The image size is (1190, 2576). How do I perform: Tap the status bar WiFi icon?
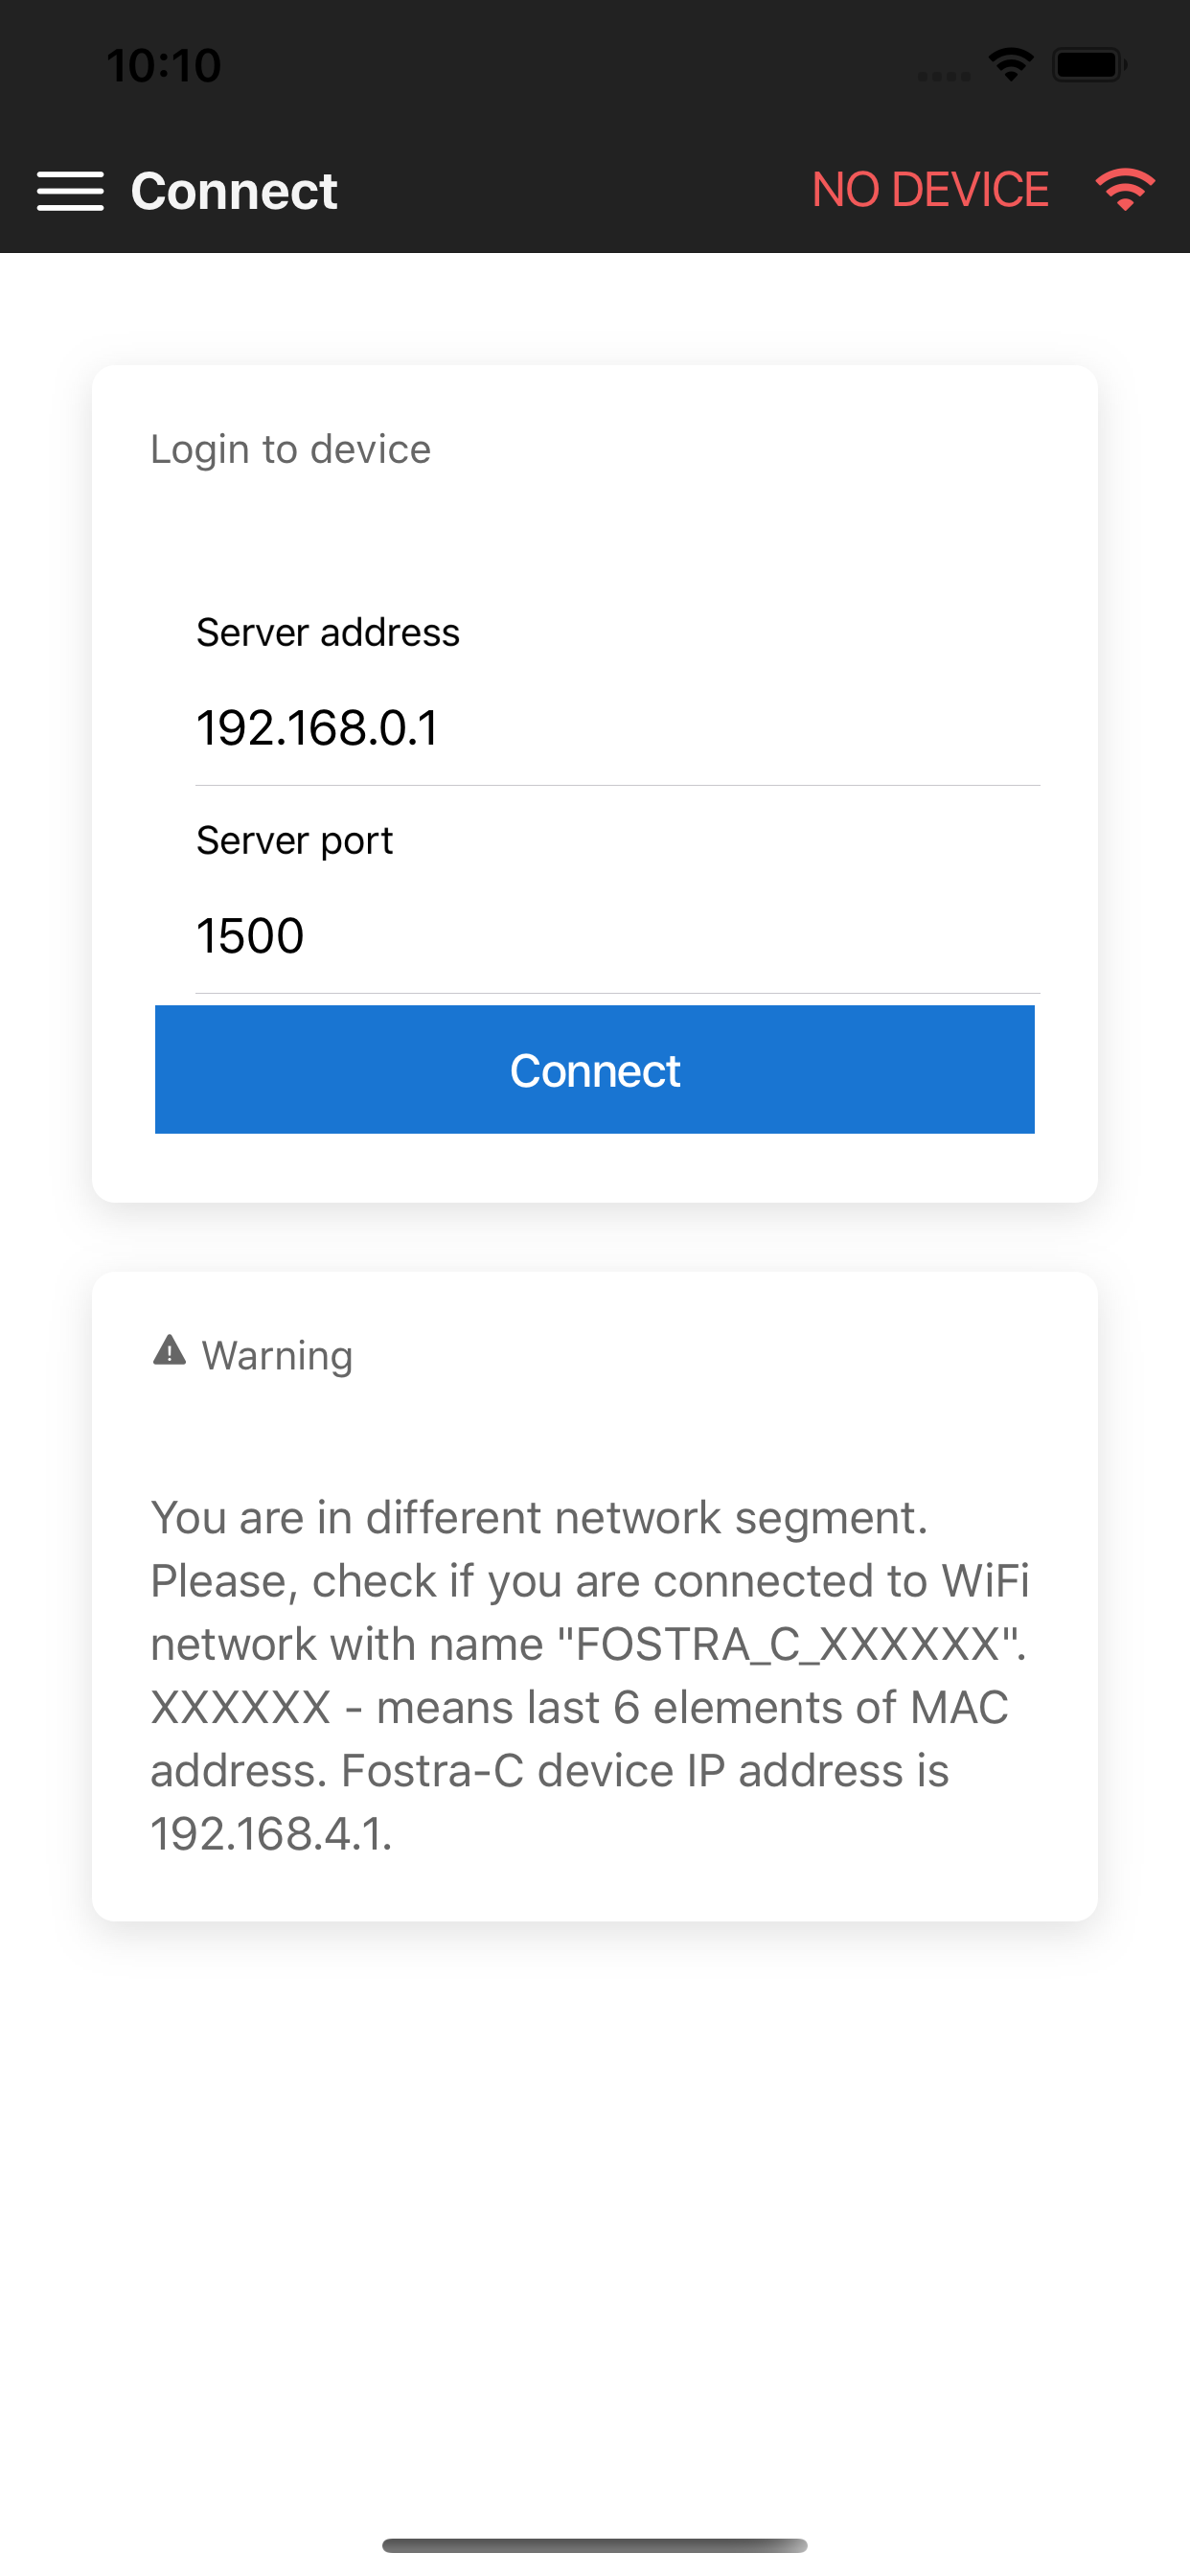(1011, 62)
